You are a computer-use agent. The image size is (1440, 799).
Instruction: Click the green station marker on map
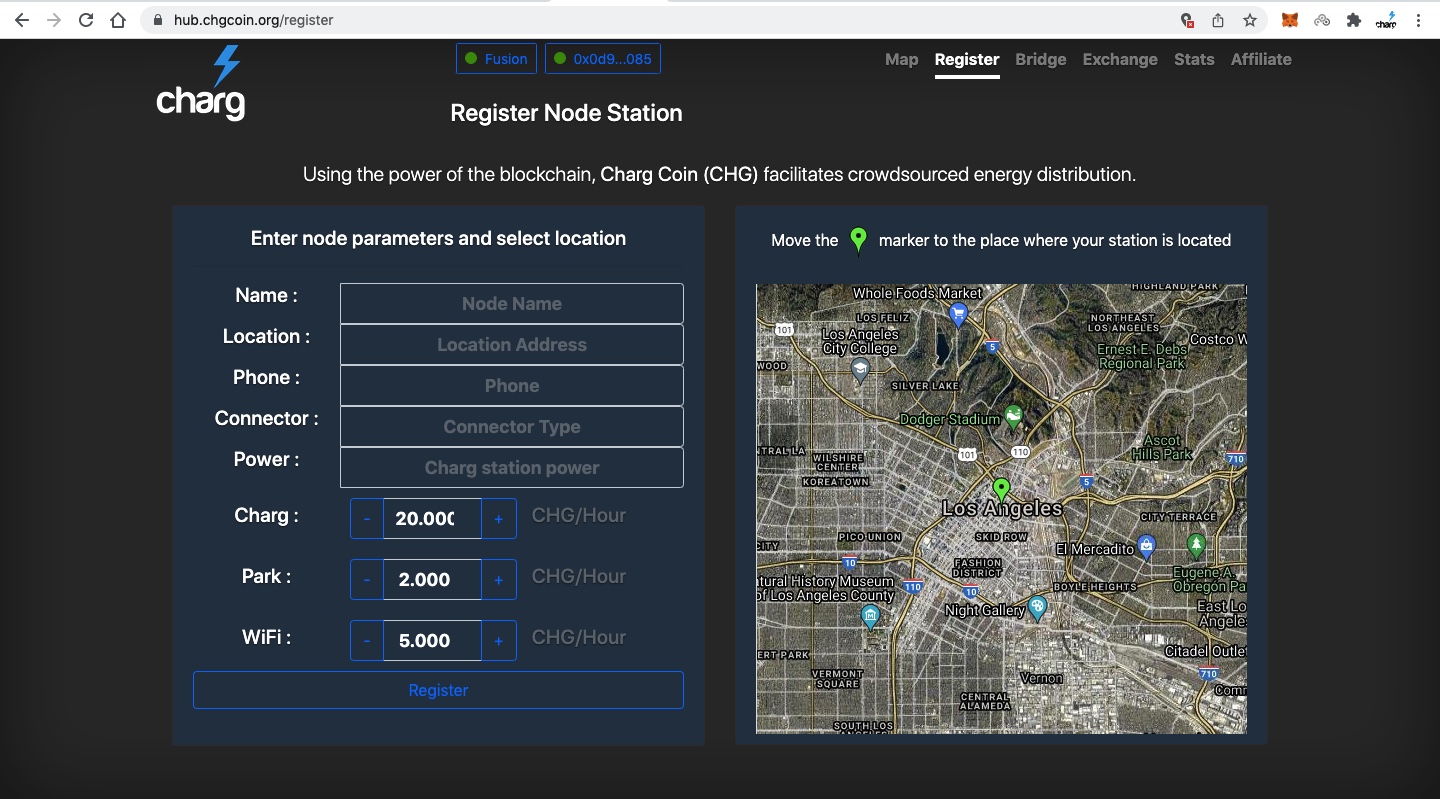point(1001,490)
